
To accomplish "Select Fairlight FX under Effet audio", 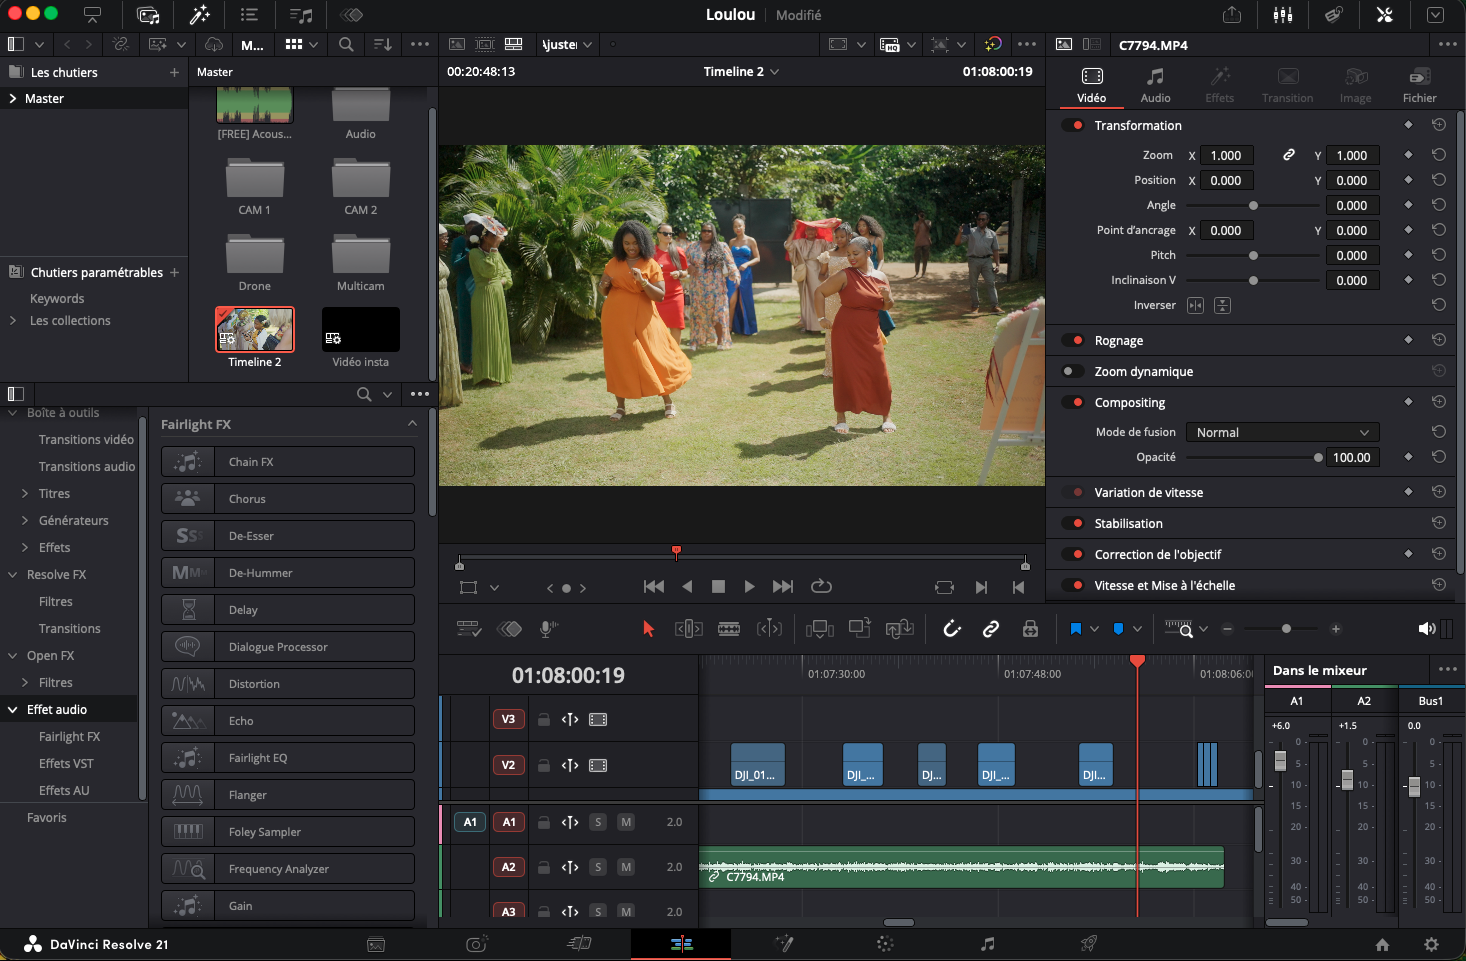I will tap(69, 737).
